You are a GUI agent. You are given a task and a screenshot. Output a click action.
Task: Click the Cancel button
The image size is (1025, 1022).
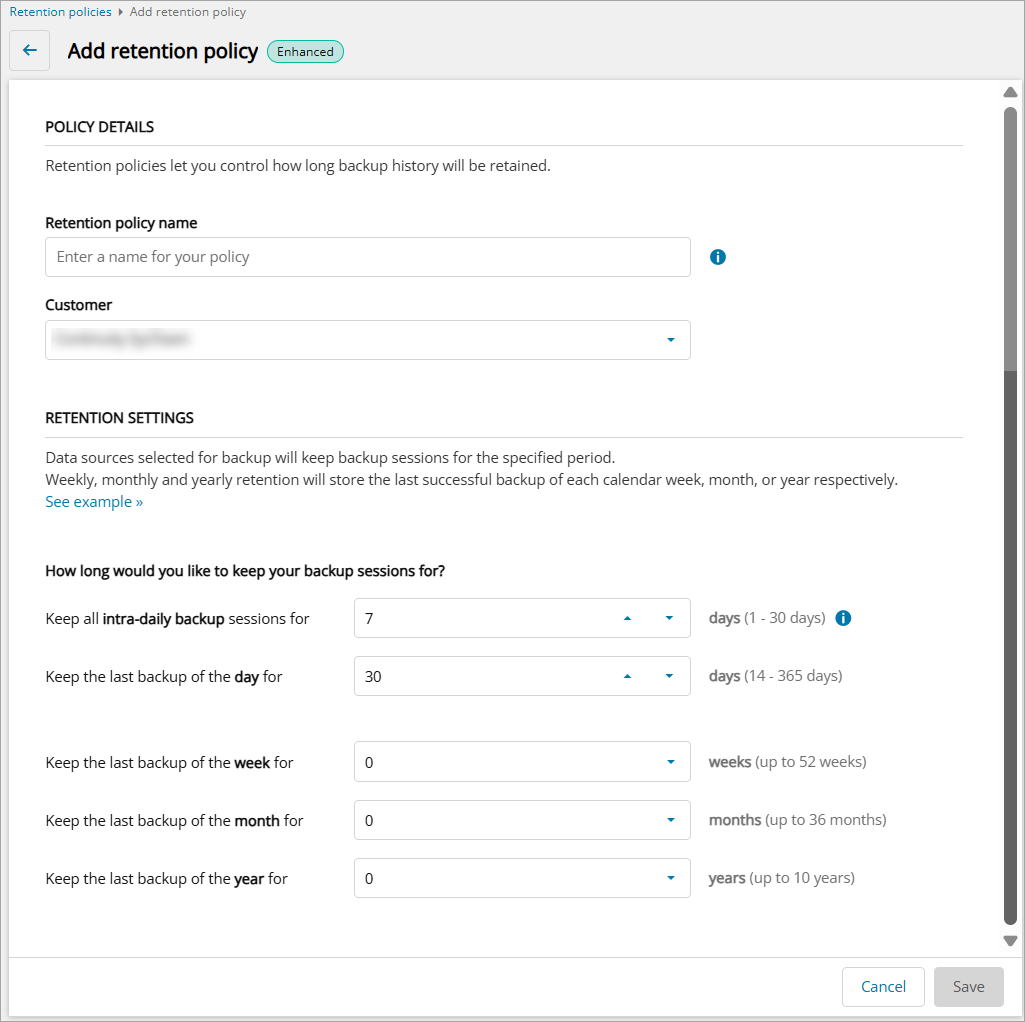click(x=883, y=987)
